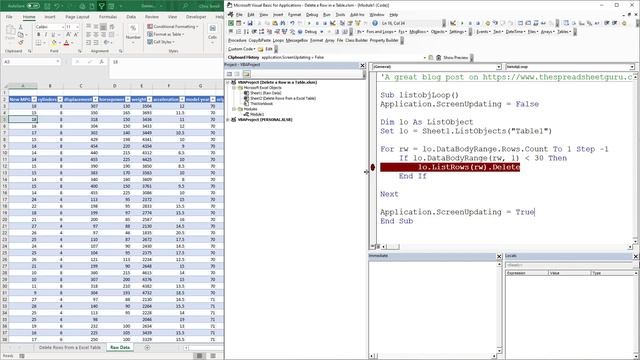Open VBA editor Debug menu
Image resolution: width=640 pixels, height=360 pixels.
pyautogui.click(x=312, y=15)
